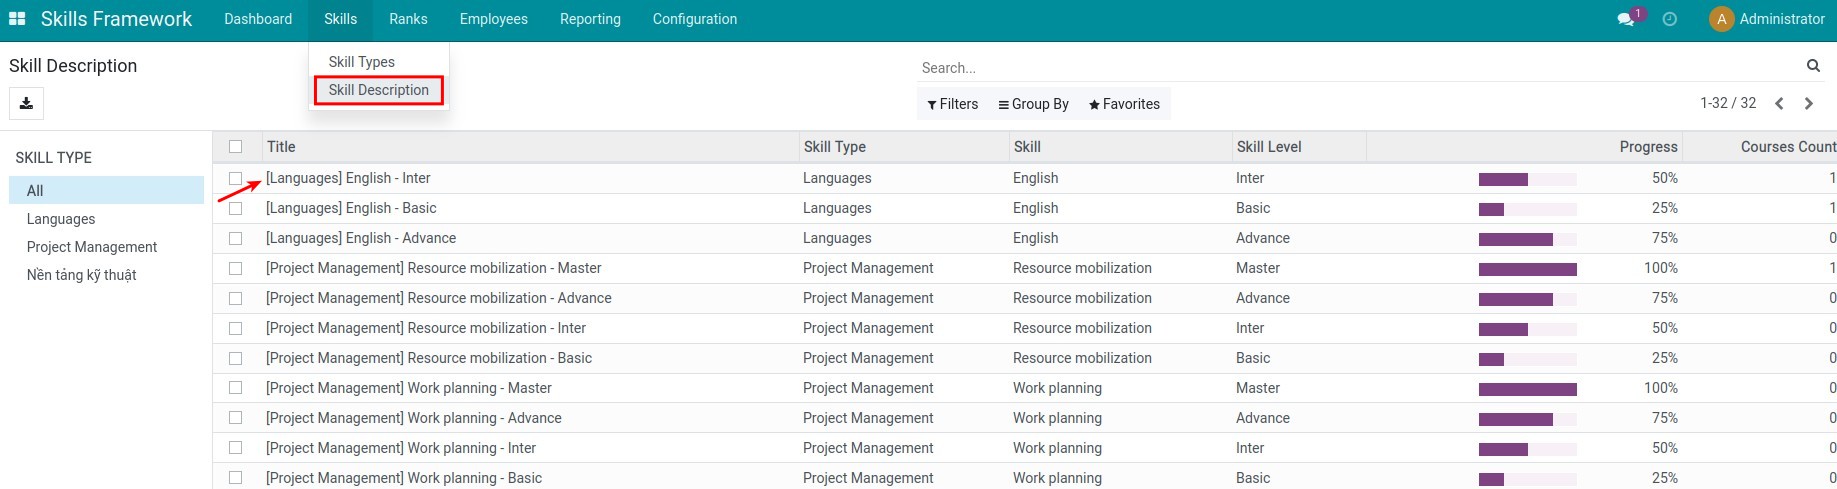Click progress bar of English - Inter
This screenshot has width=1837, height=489.
(x=1527, y=179)
